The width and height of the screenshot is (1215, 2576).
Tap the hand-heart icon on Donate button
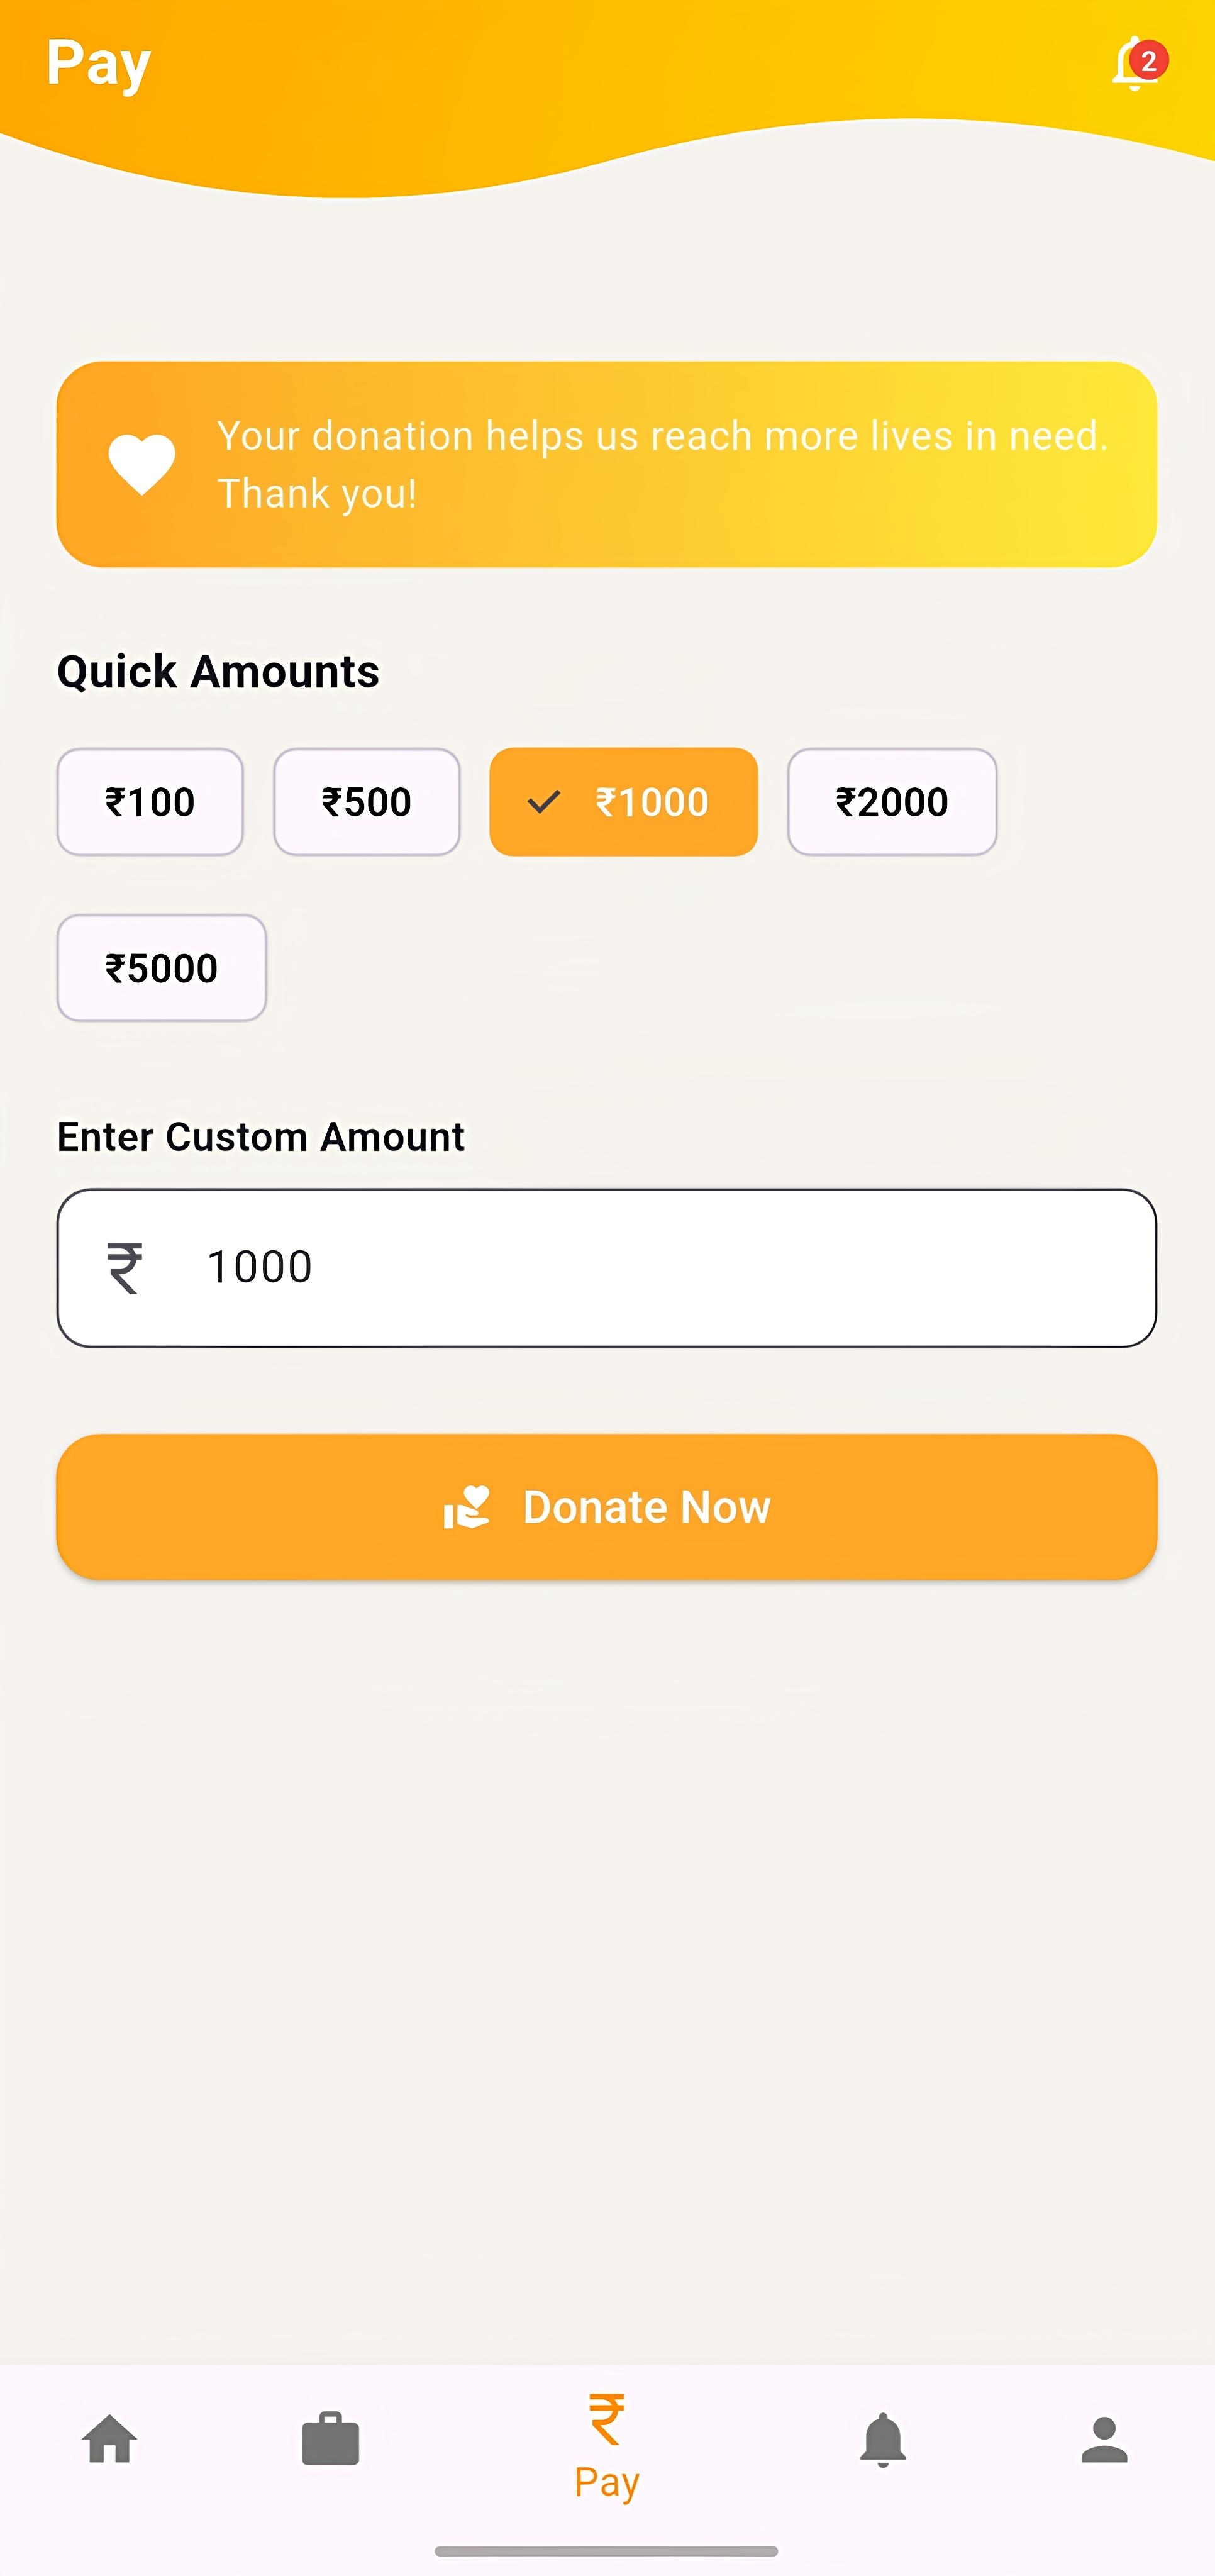[x=467, y=1507]
